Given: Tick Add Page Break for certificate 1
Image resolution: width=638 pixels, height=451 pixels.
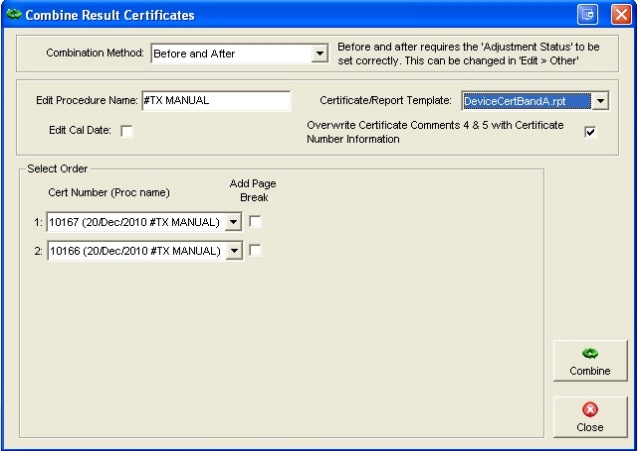Looking at the screenshot, I should [x=255, y=222].
